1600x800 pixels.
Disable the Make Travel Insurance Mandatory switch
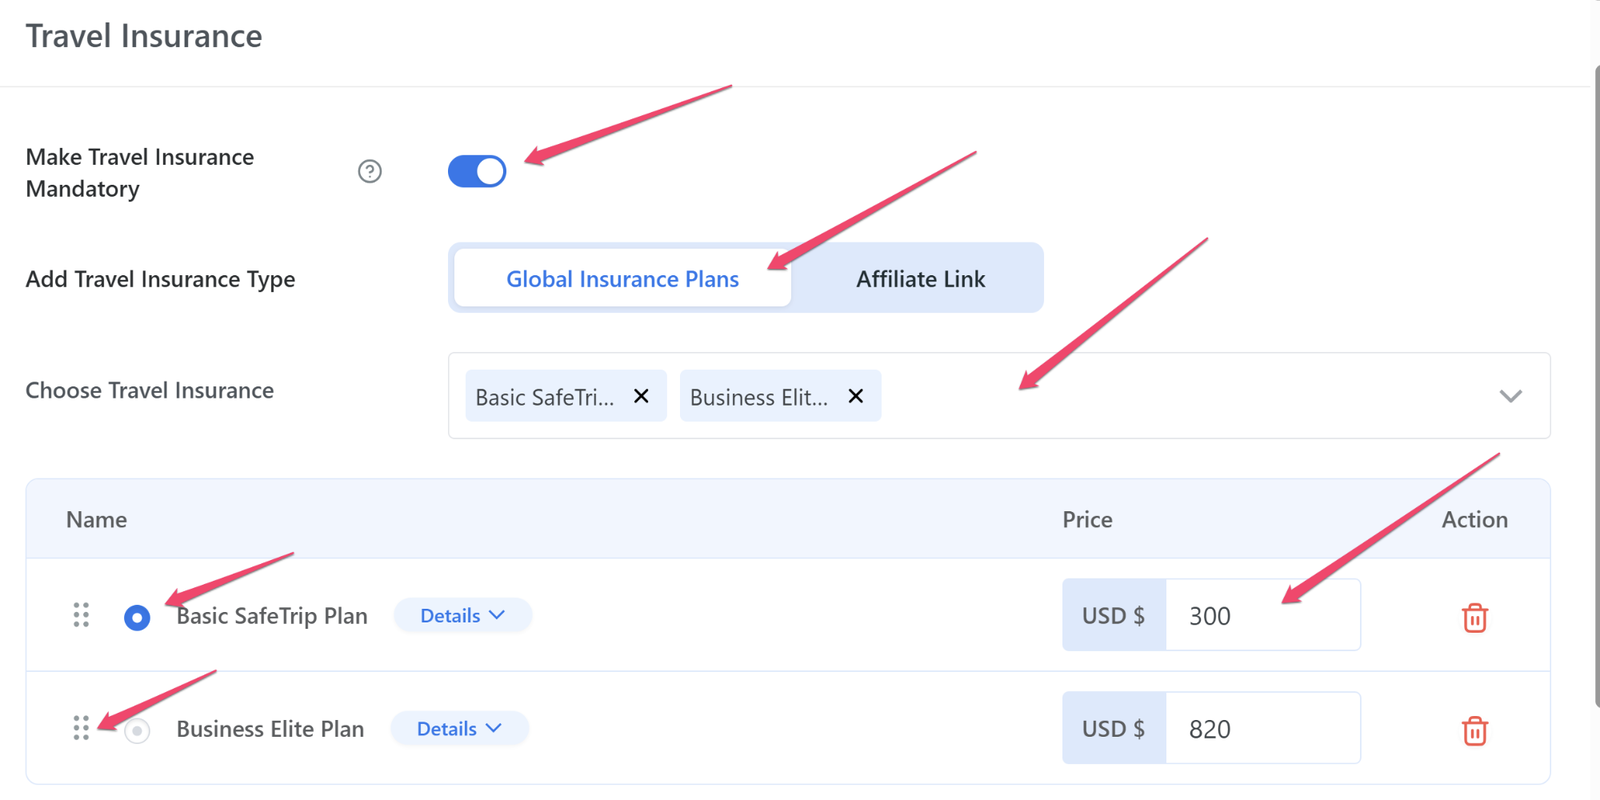pyautogui.click(x=477, y=172)
